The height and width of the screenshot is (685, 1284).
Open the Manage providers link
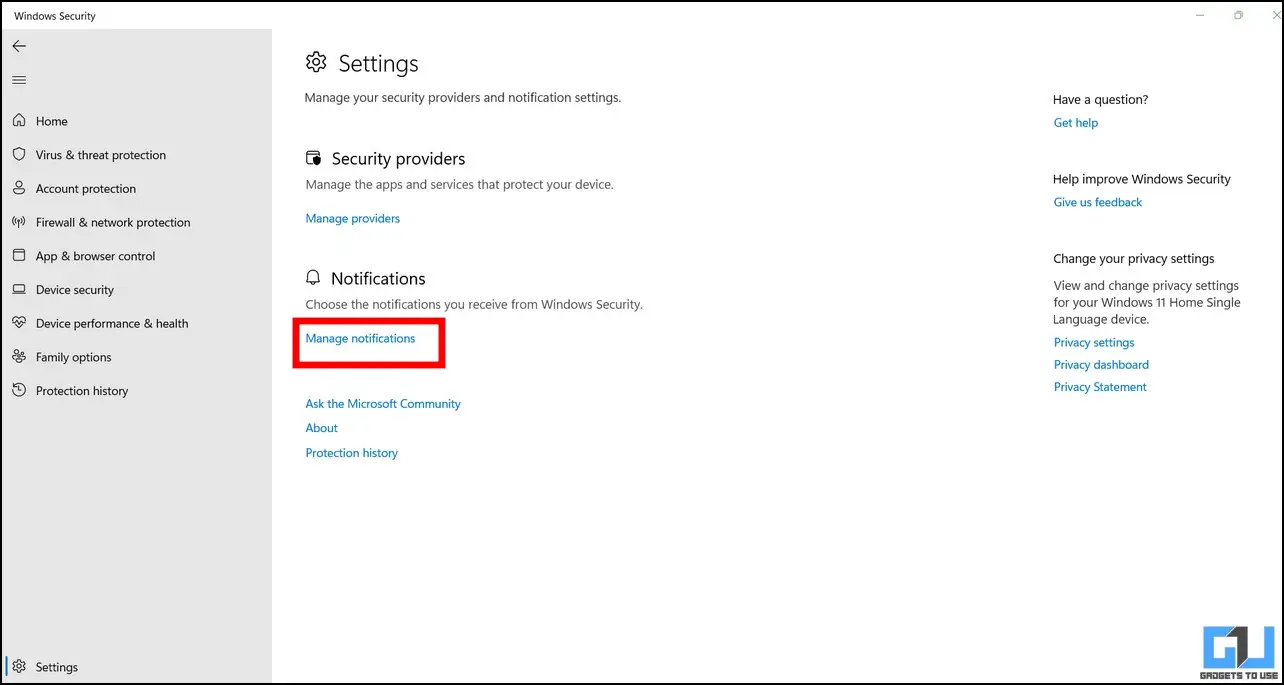click(353, 218)
